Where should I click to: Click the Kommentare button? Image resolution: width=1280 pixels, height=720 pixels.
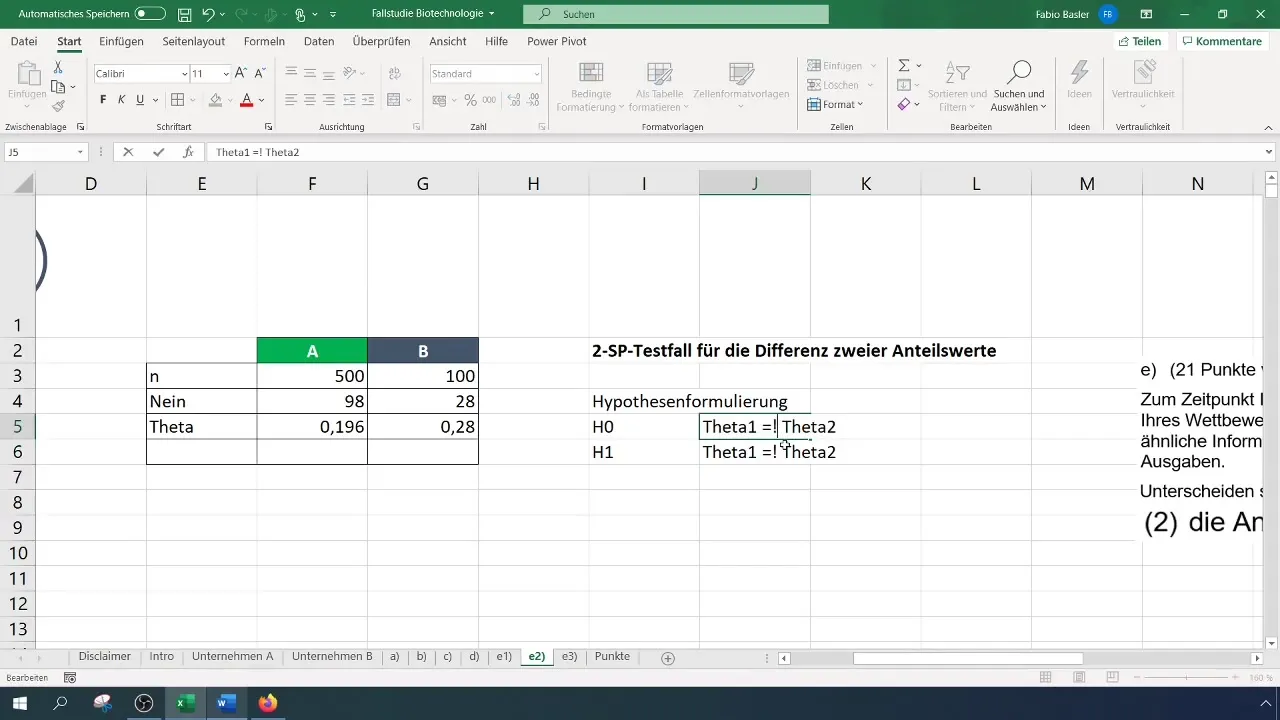(1221, 42)
